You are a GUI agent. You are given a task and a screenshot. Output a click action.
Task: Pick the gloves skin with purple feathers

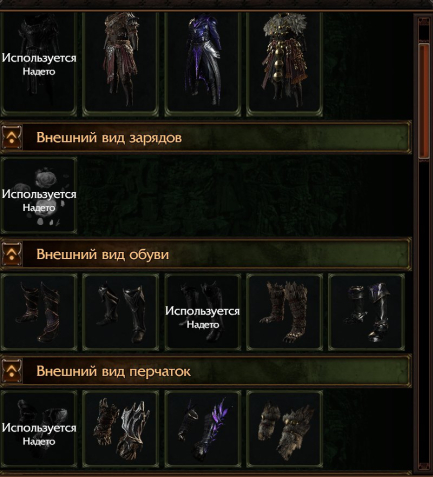[203, 429]
